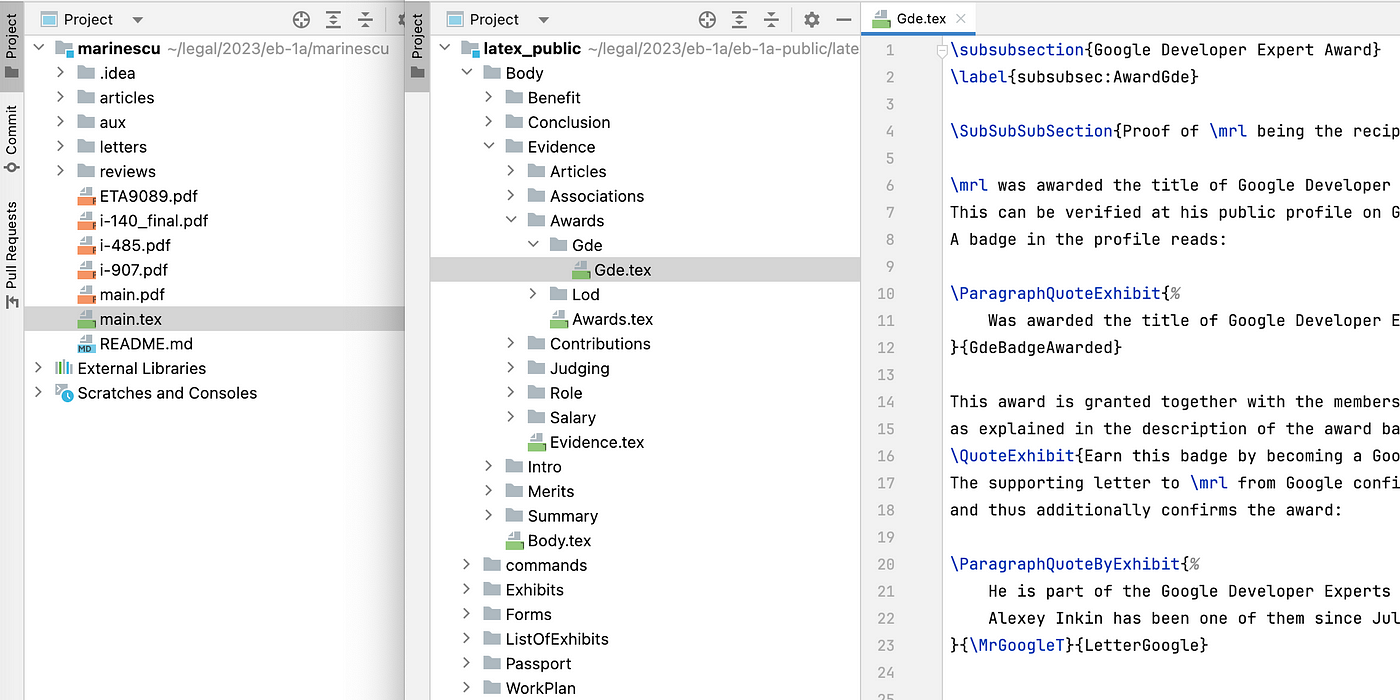The width and height of the screenshot is (1400, 700).
Task: Open Project view dropdown in marinescu panel
Action: tap(137, 20)
